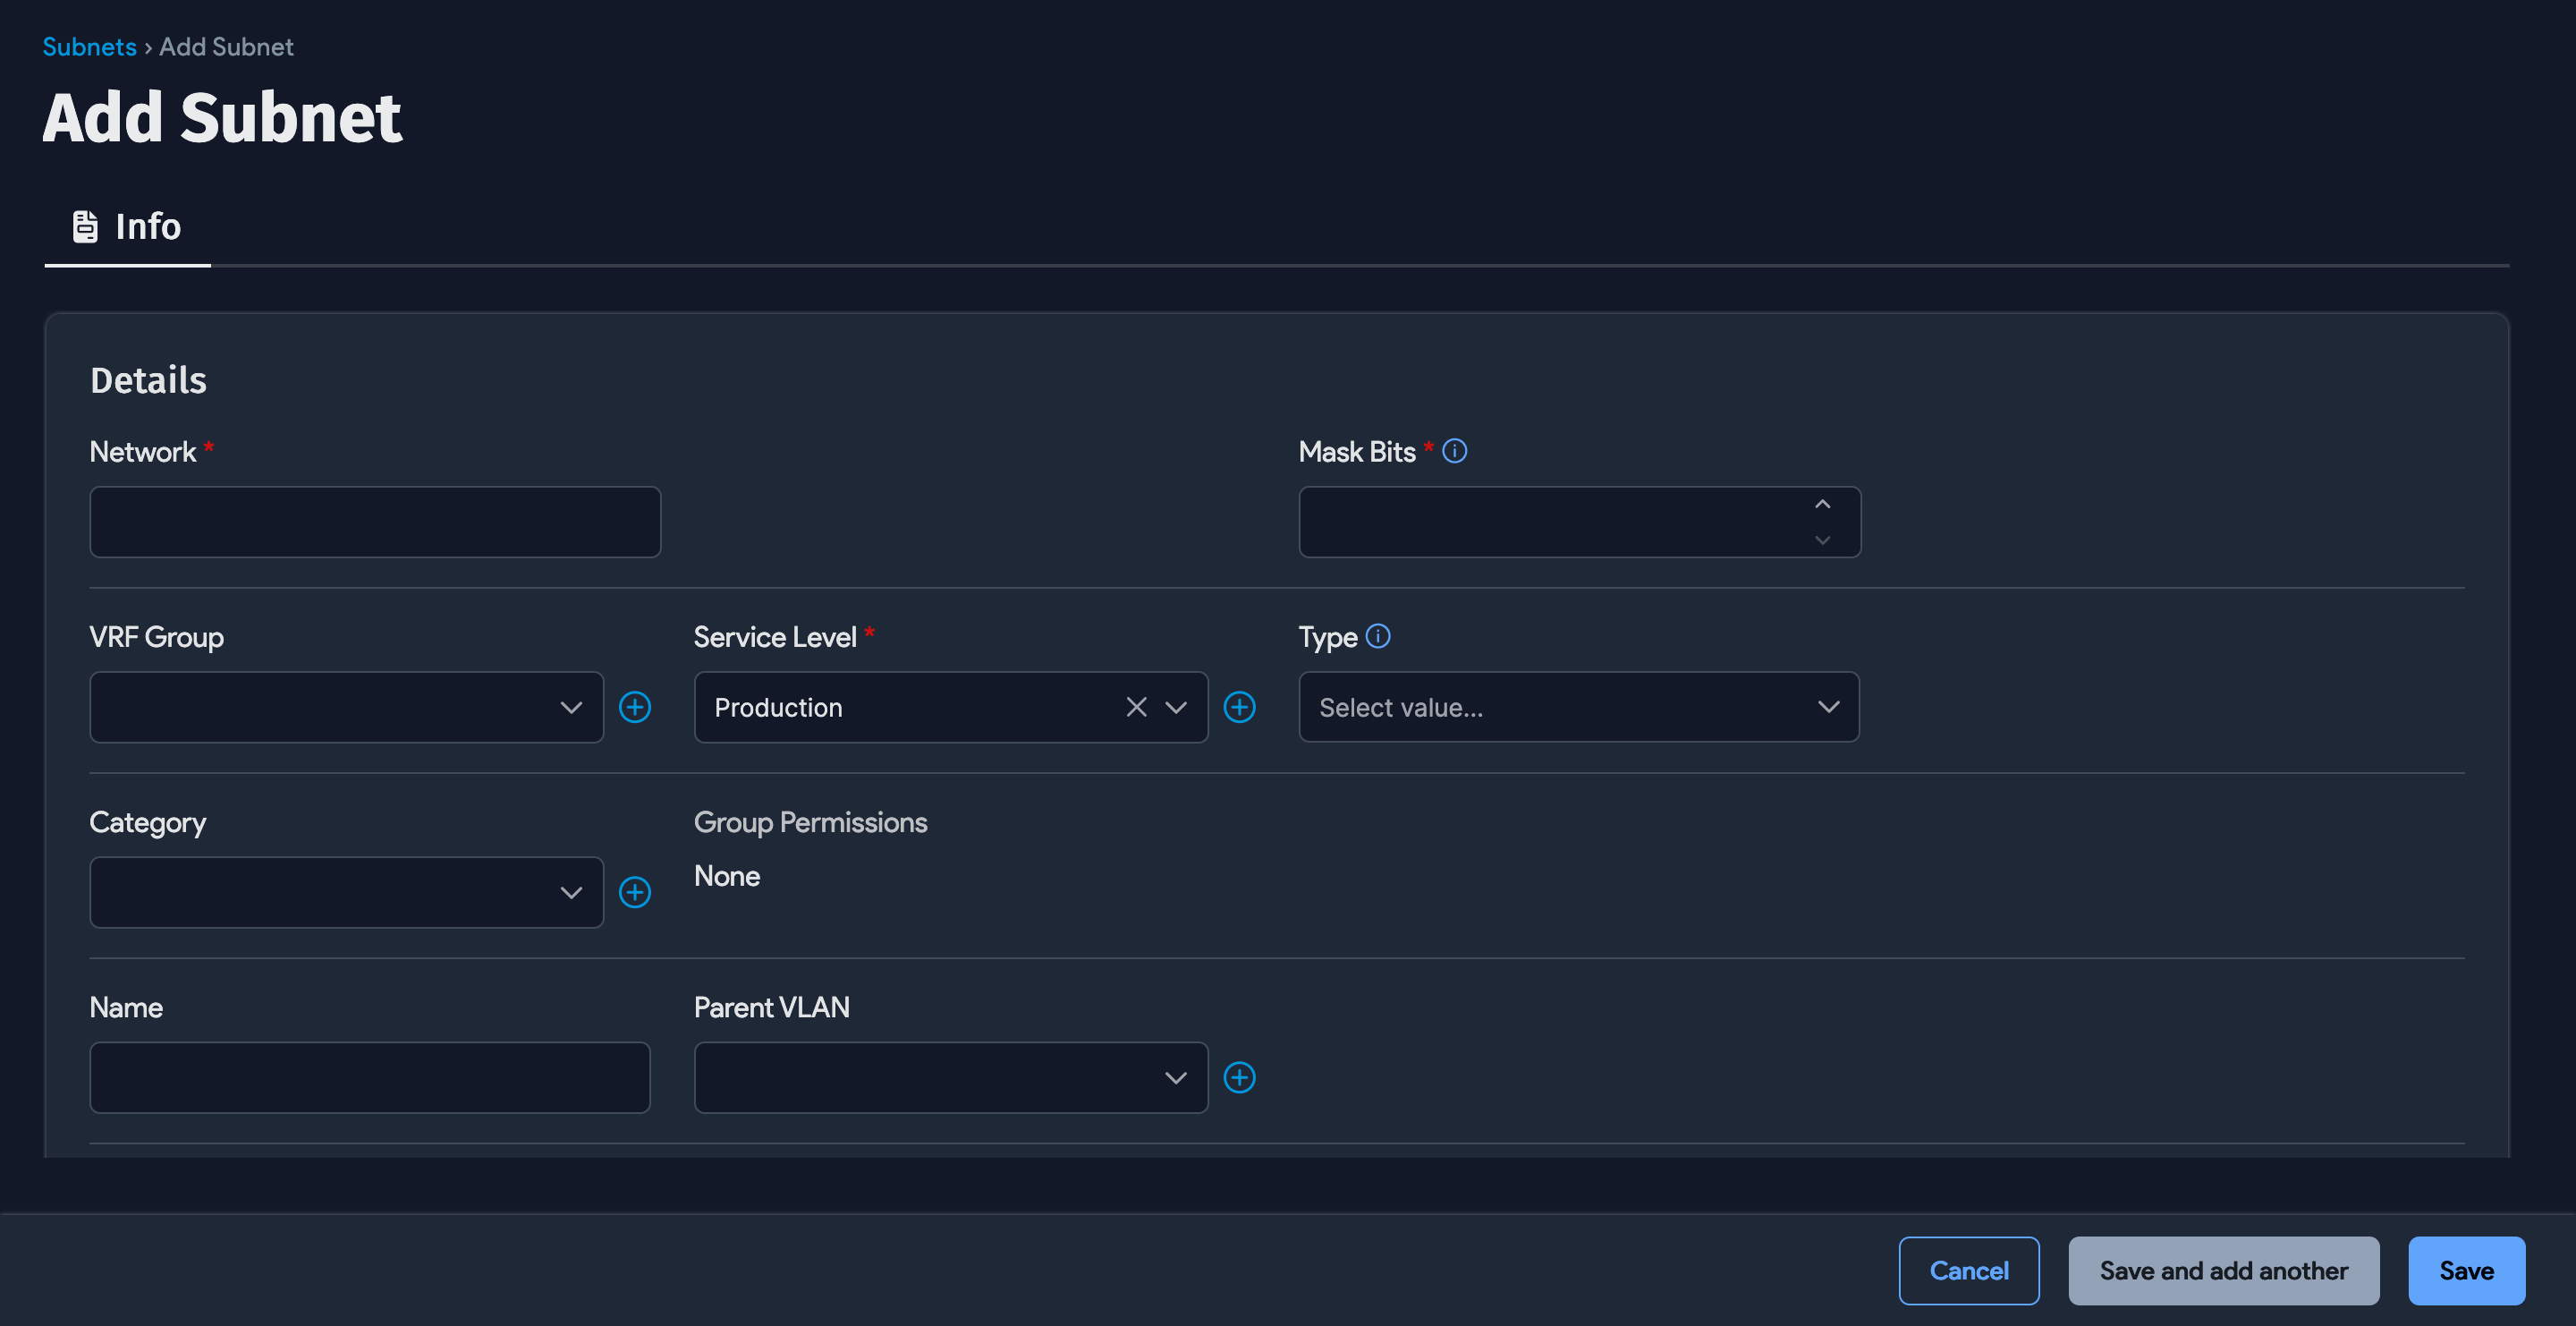This screenshot has width=2576, height=1326.
Task: Increment Mask Bits with the up arrow
Action: click(1822, 506)
